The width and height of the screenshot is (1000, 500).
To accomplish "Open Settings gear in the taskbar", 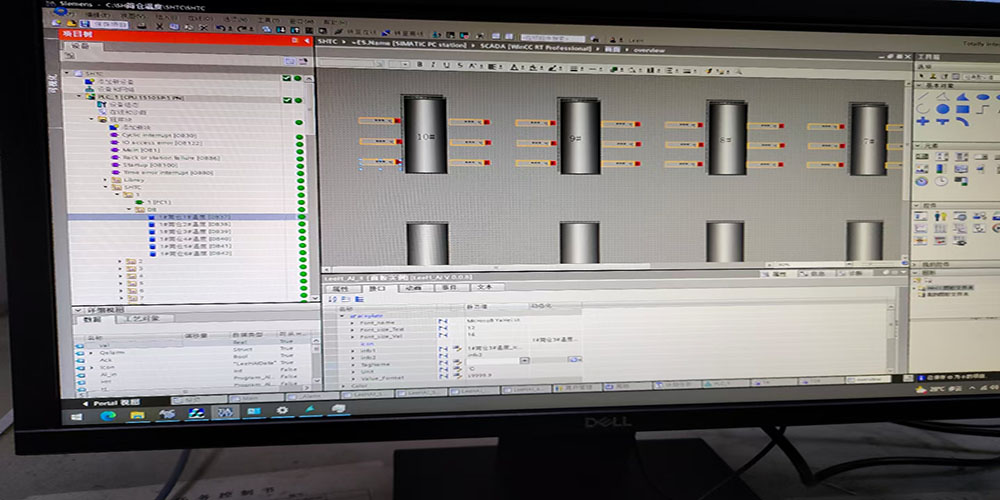I will click(x=282, y=411).
